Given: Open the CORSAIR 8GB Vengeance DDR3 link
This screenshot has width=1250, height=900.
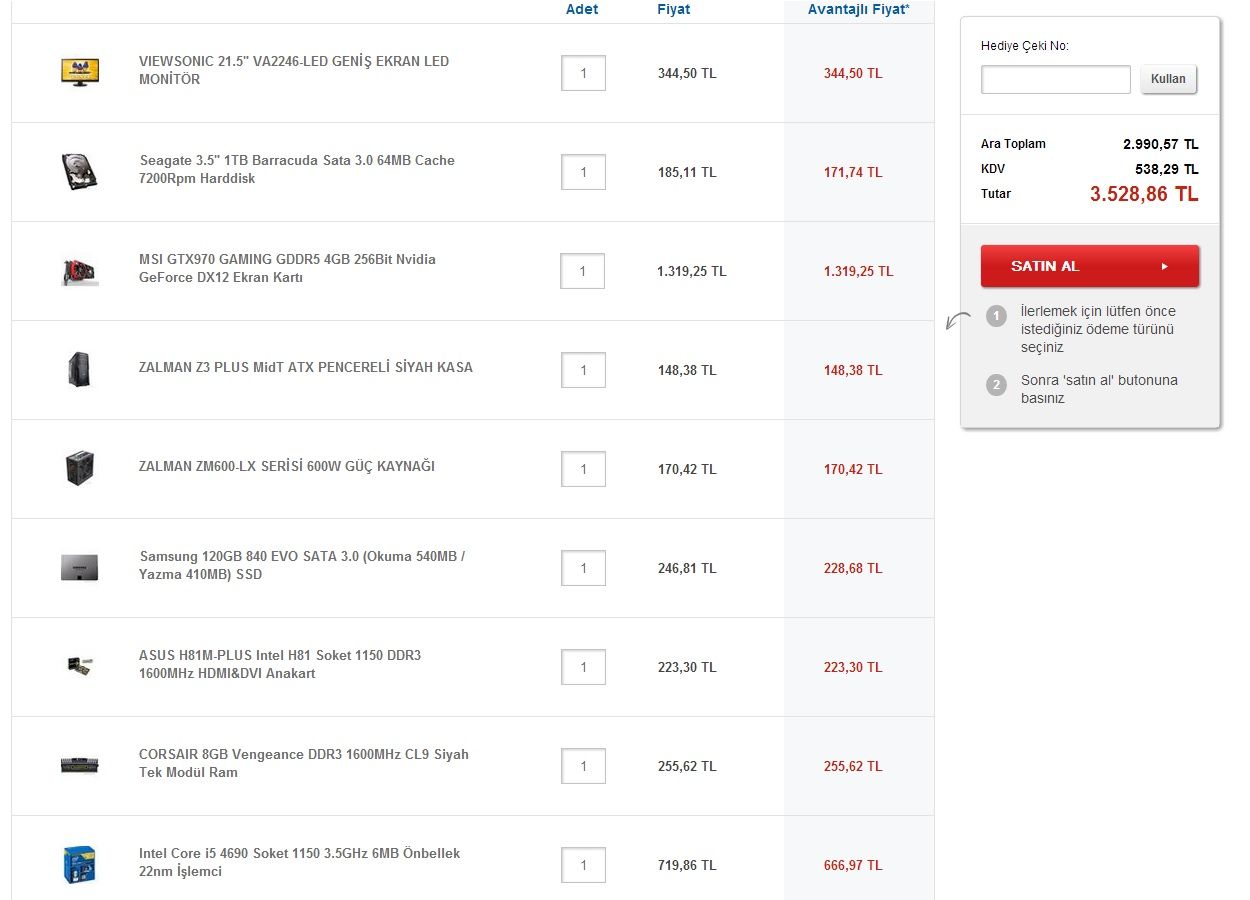Looking at the screenshot, I should 304,763.
